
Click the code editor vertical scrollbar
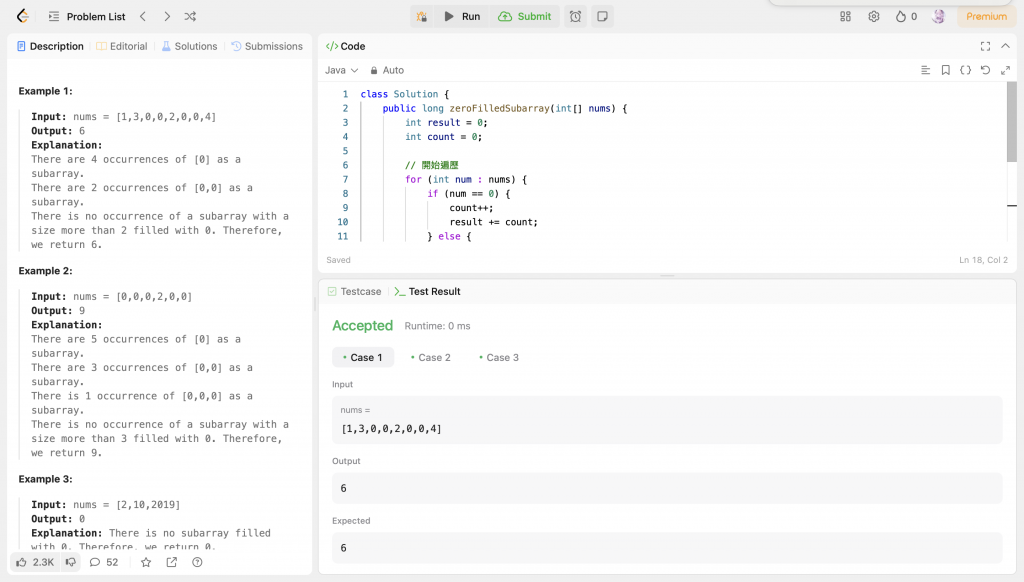tap(1012, 122)
